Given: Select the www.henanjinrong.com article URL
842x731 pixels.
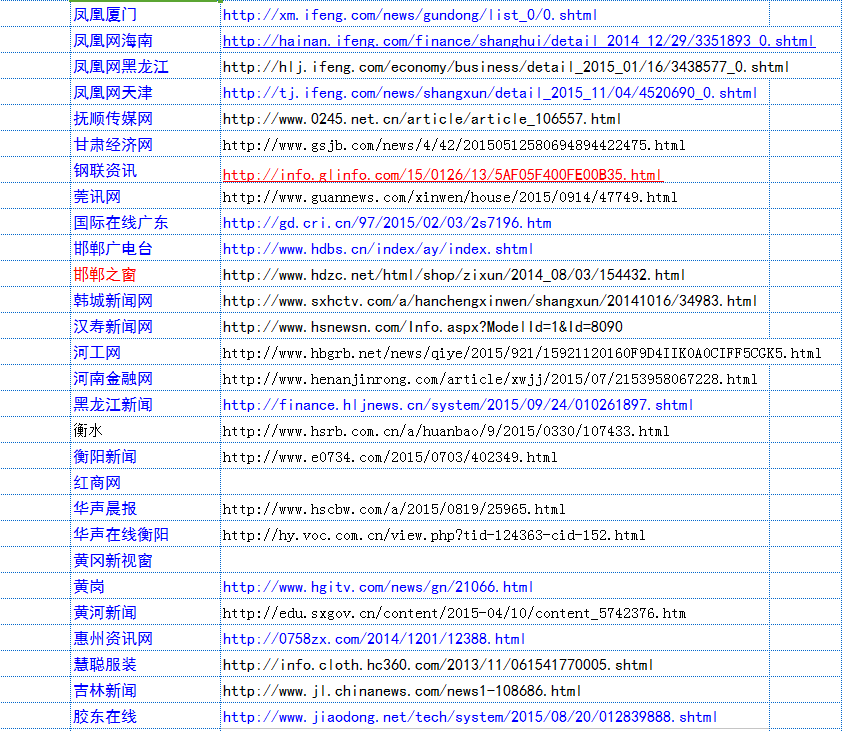Looking at the screenshot, I should click(490, 379).
